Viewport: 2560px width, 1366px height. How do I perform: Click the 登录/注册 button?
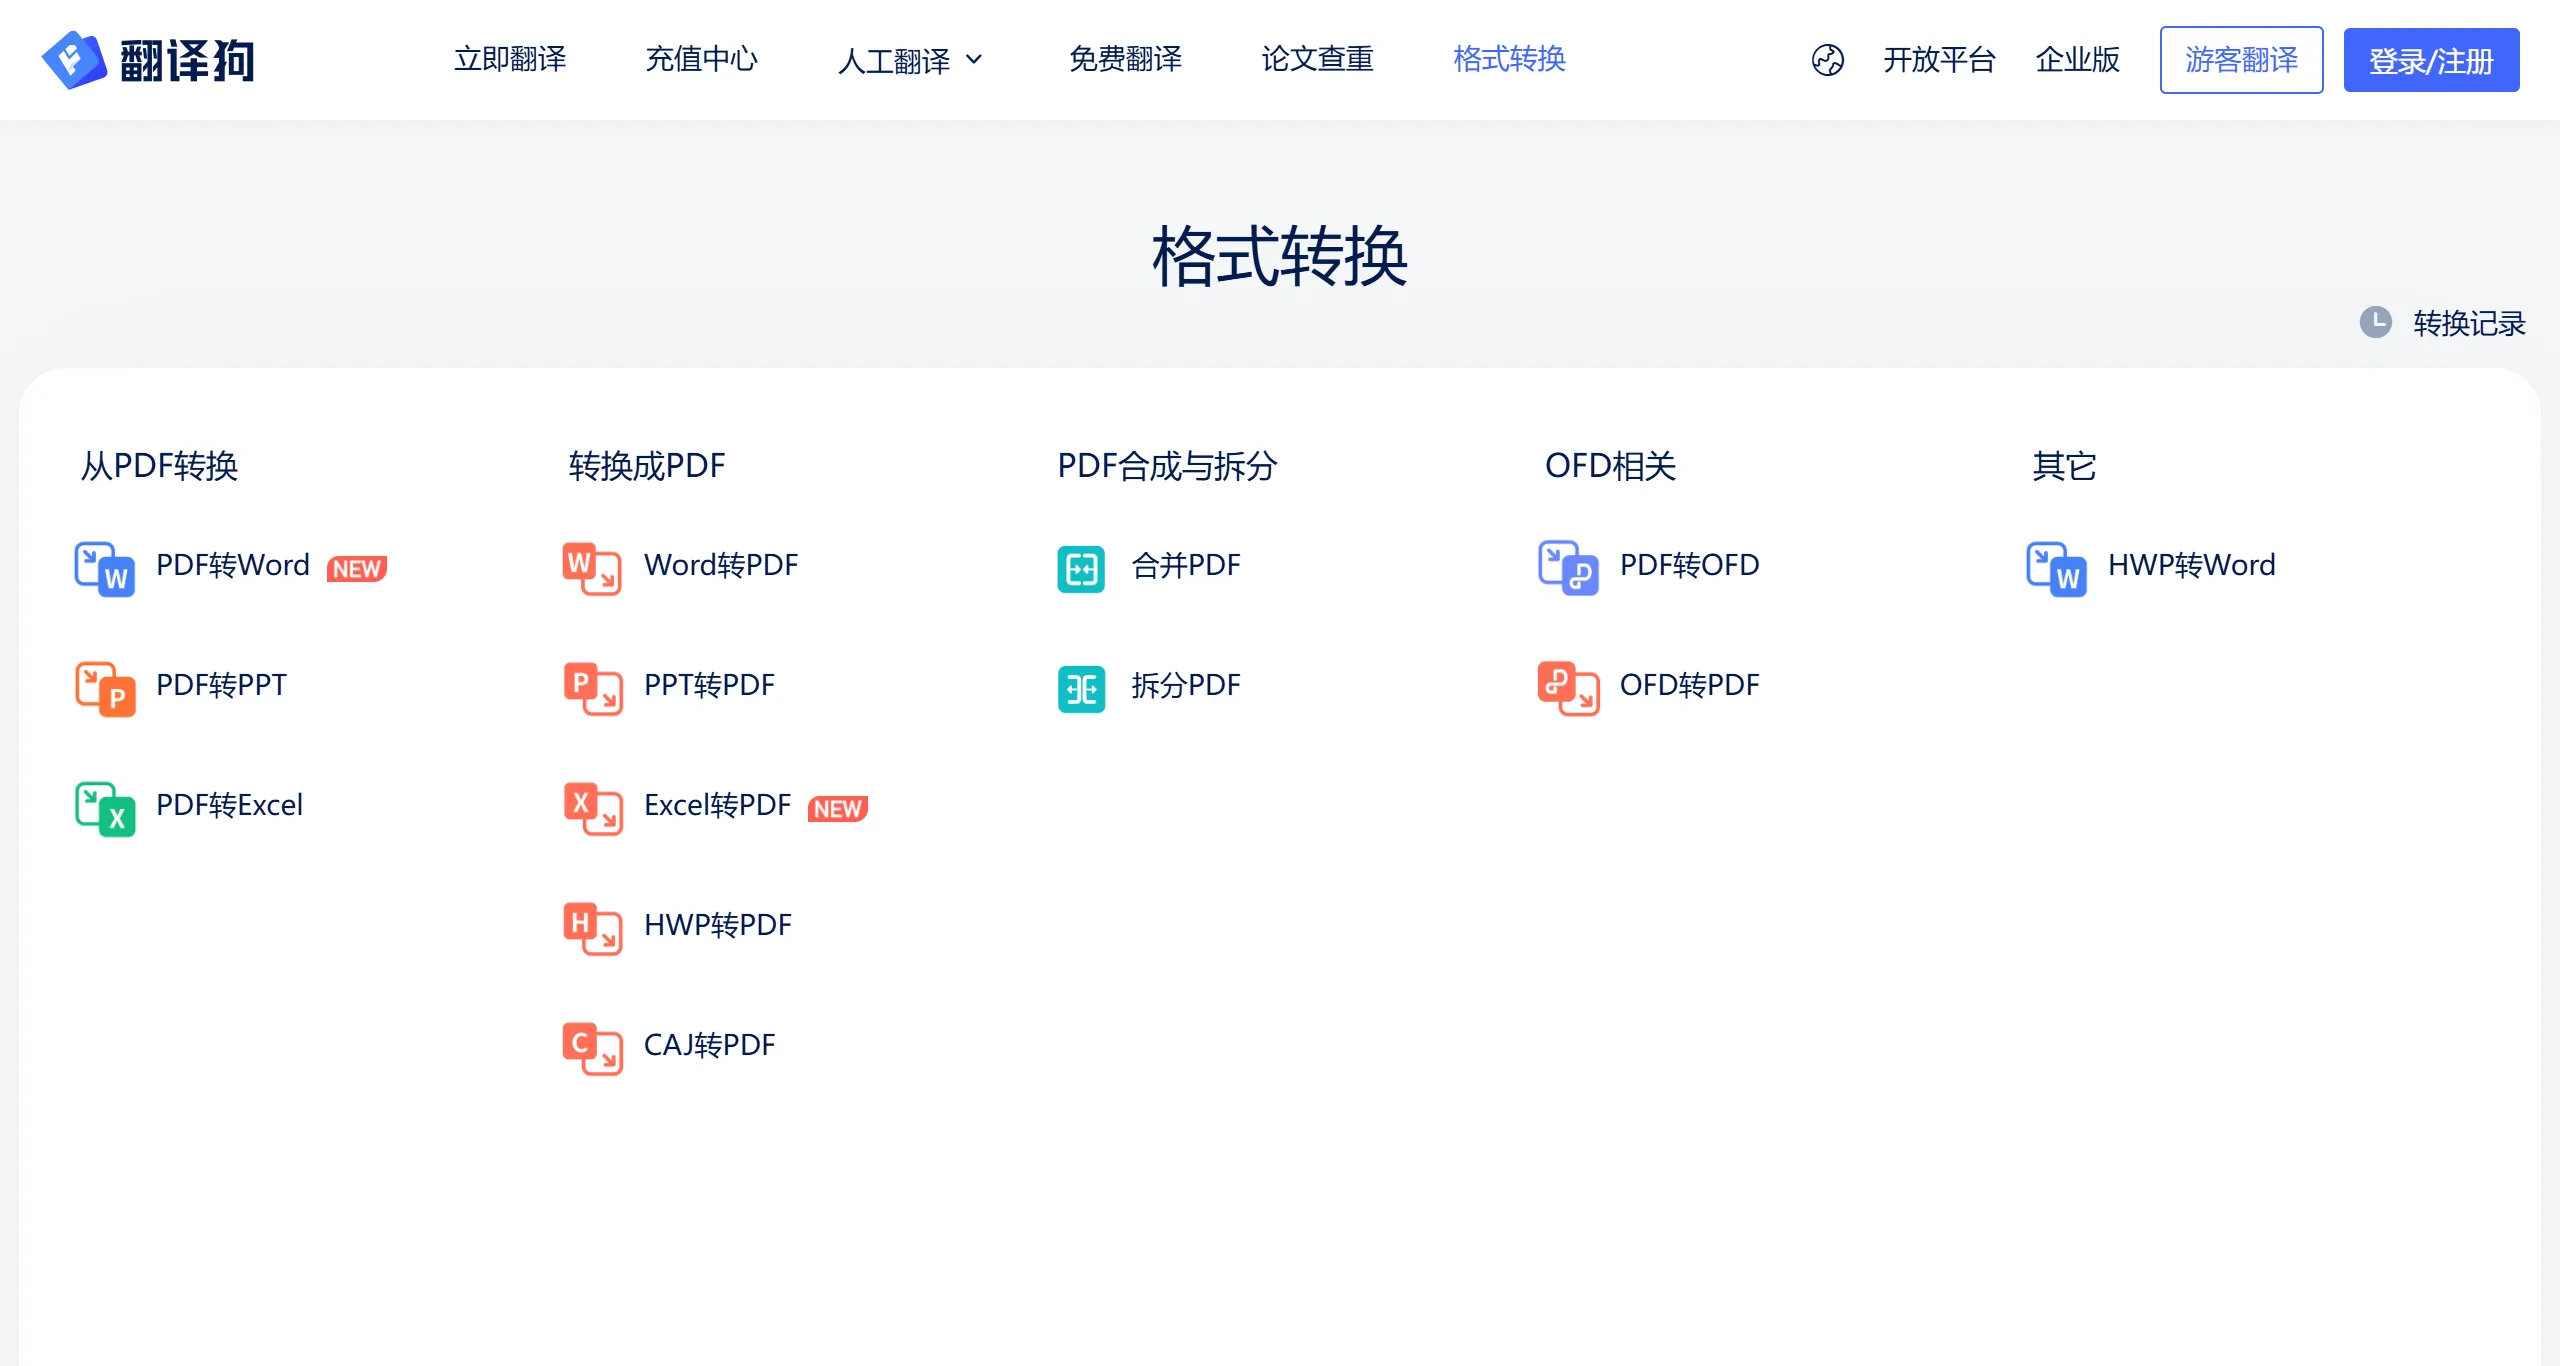2431,60
